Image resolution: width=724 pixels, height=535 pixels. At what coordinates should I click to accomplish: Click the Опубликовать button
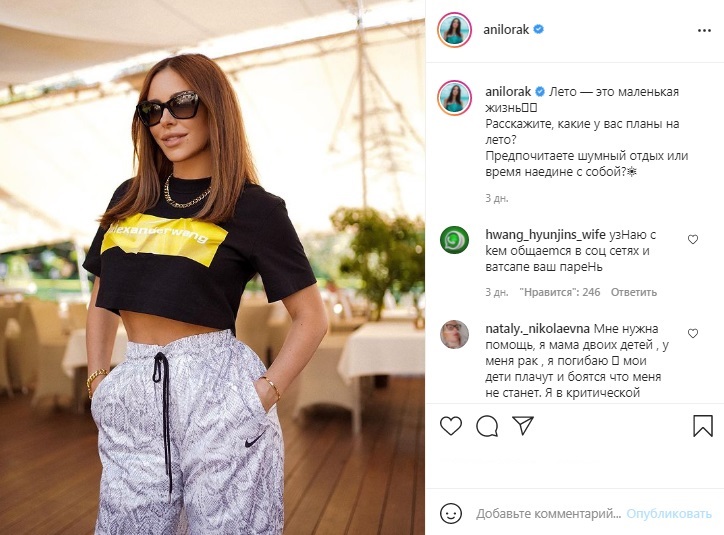(x=669, y=513)
